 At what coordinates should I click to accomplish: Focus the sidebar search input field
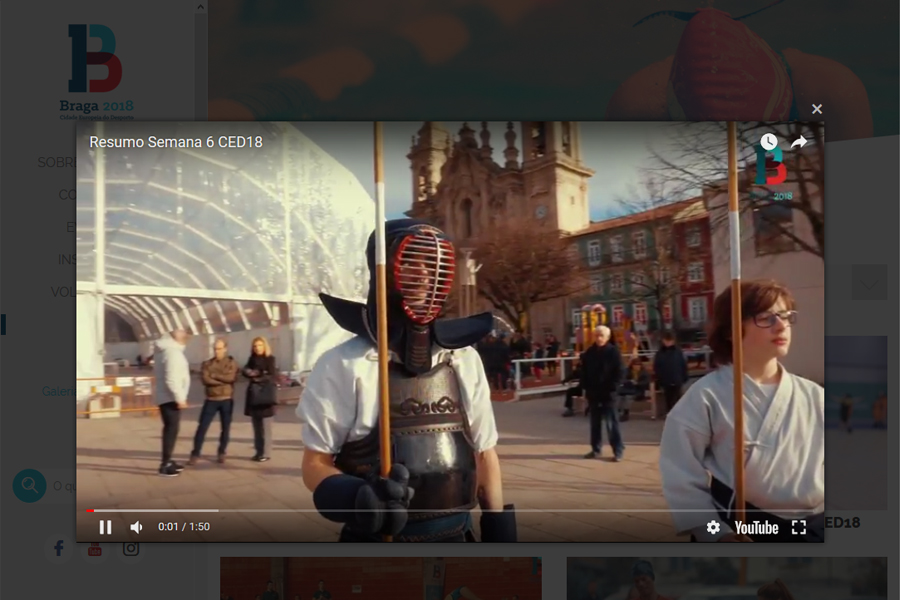point(64,486)
